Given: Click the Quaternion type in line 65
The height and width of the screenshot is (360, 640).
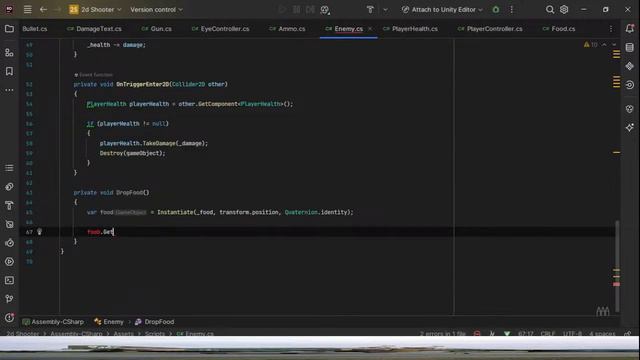Looking at the screenshot, I should 301,212.
